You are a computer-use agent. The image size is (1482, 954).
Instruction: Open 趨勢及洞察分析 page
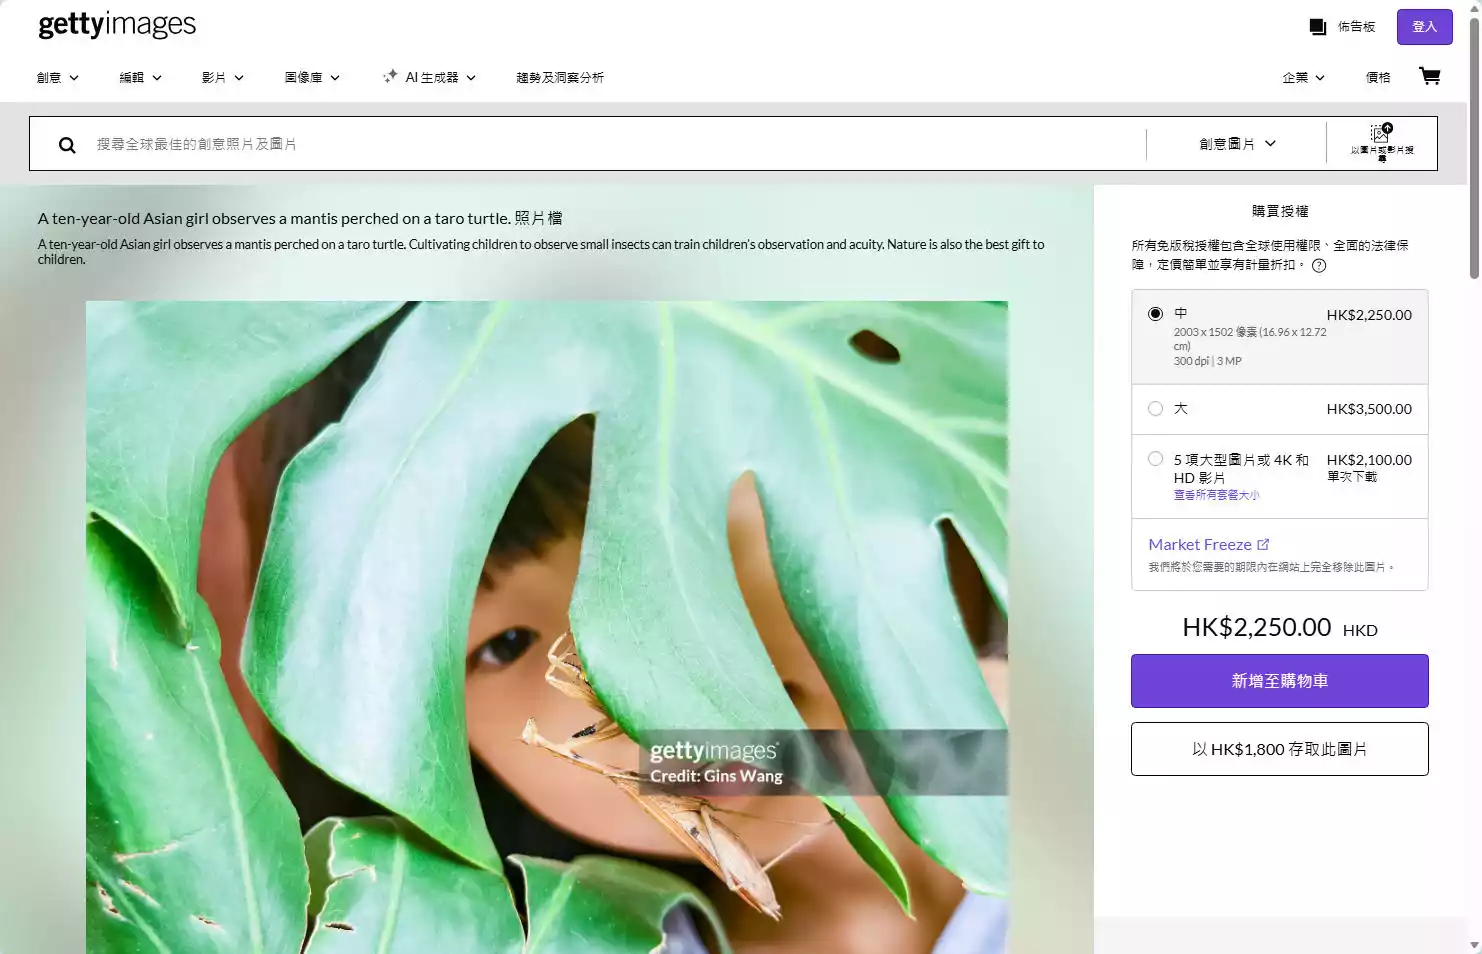(x=560, y=77)
